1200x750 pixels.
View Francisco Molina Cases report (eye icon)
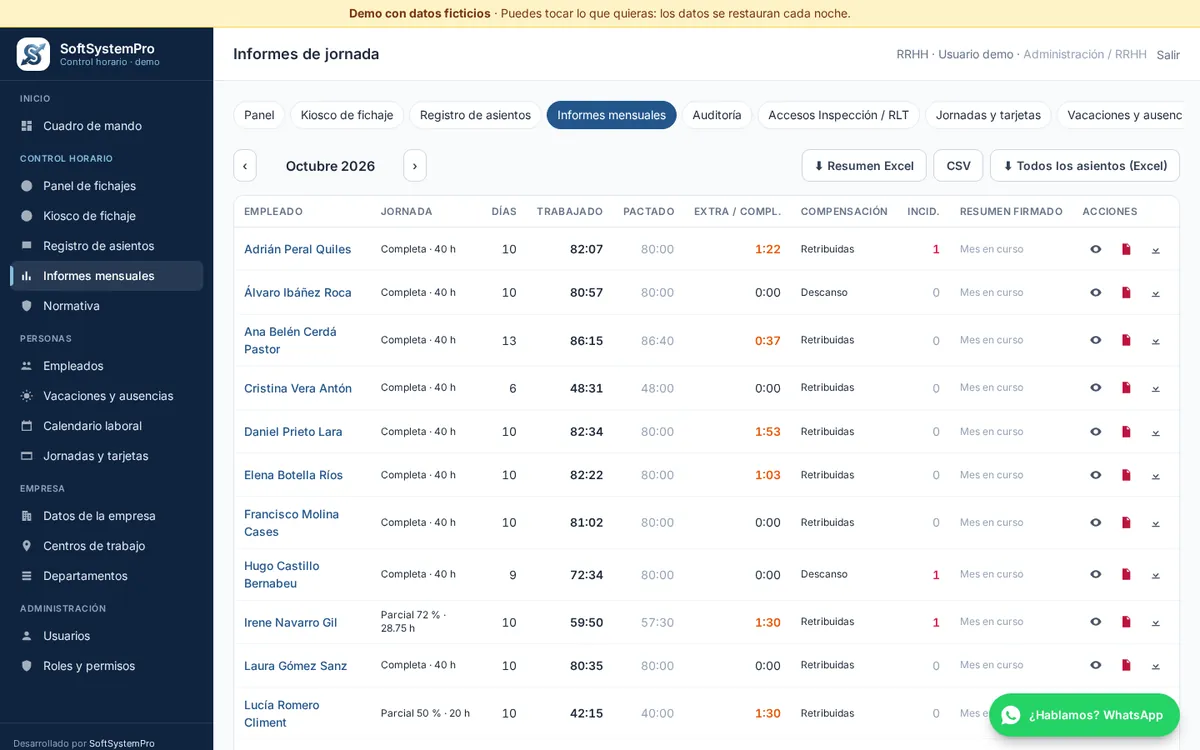[1096, 523]
